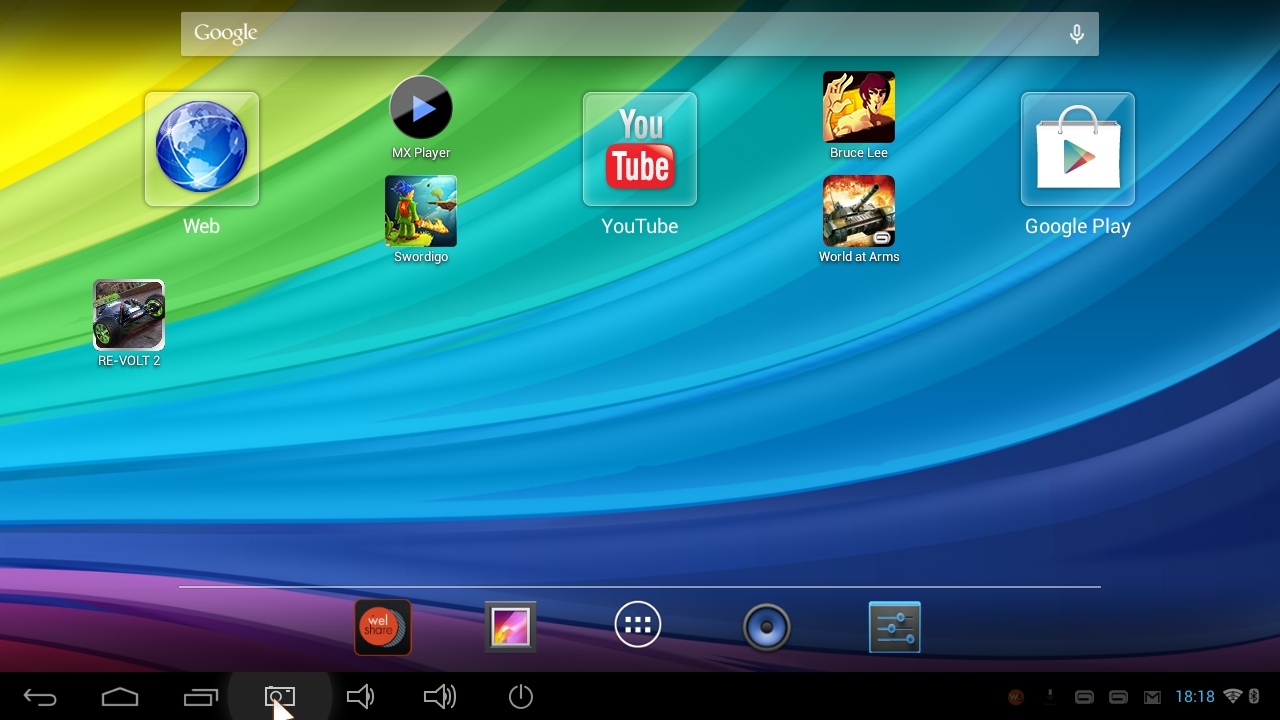The image size is (1280, 720).
Task: Tap the Back navigation button
Action: tap(40, 697)
